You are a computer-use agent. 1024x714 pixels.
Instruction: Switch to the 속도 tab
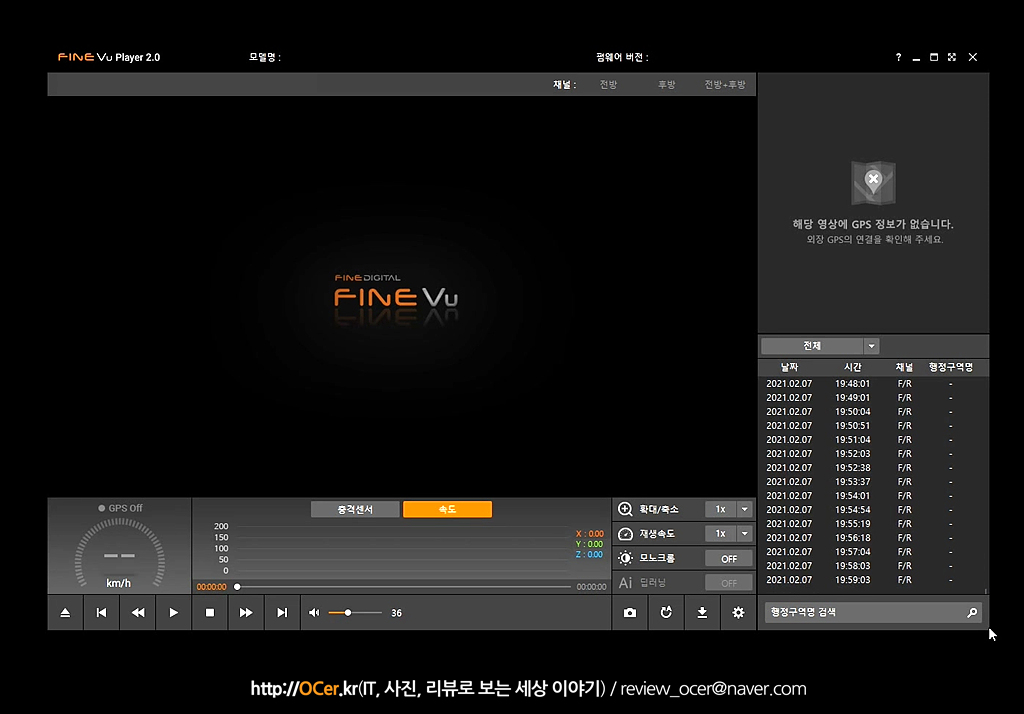pos(447,509)
